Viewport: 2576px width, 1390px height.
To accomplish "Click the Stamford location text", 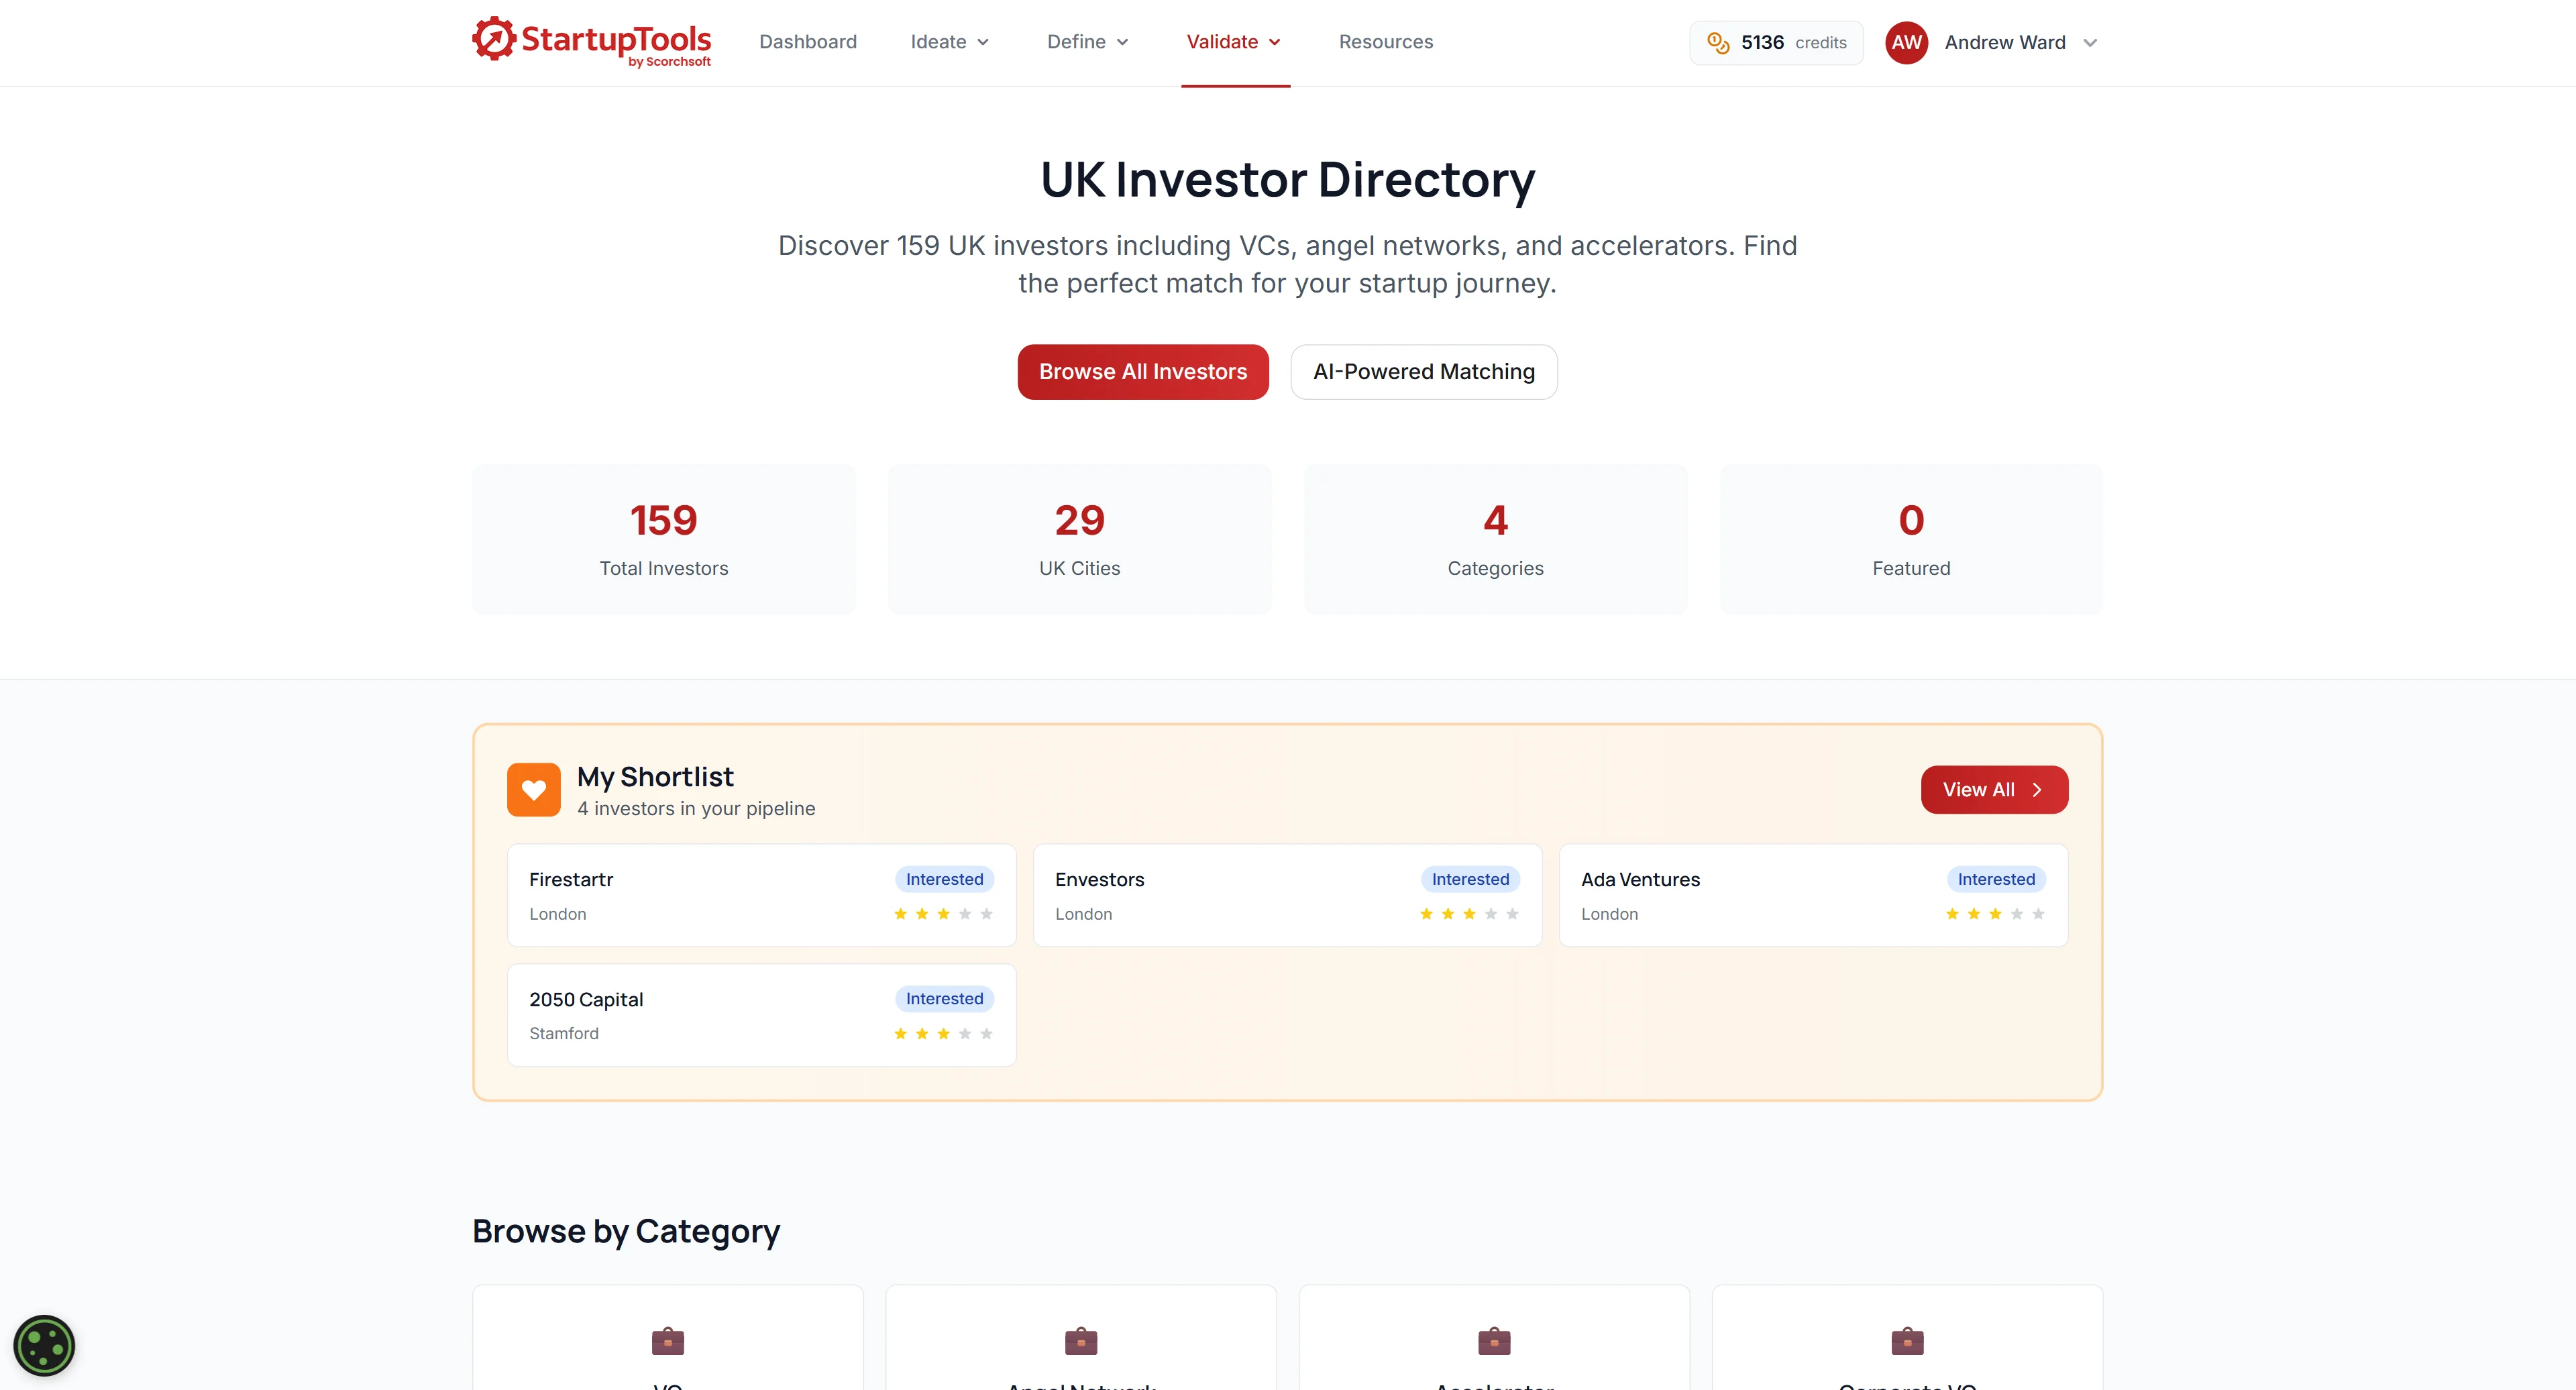I will click(564, 1034).
